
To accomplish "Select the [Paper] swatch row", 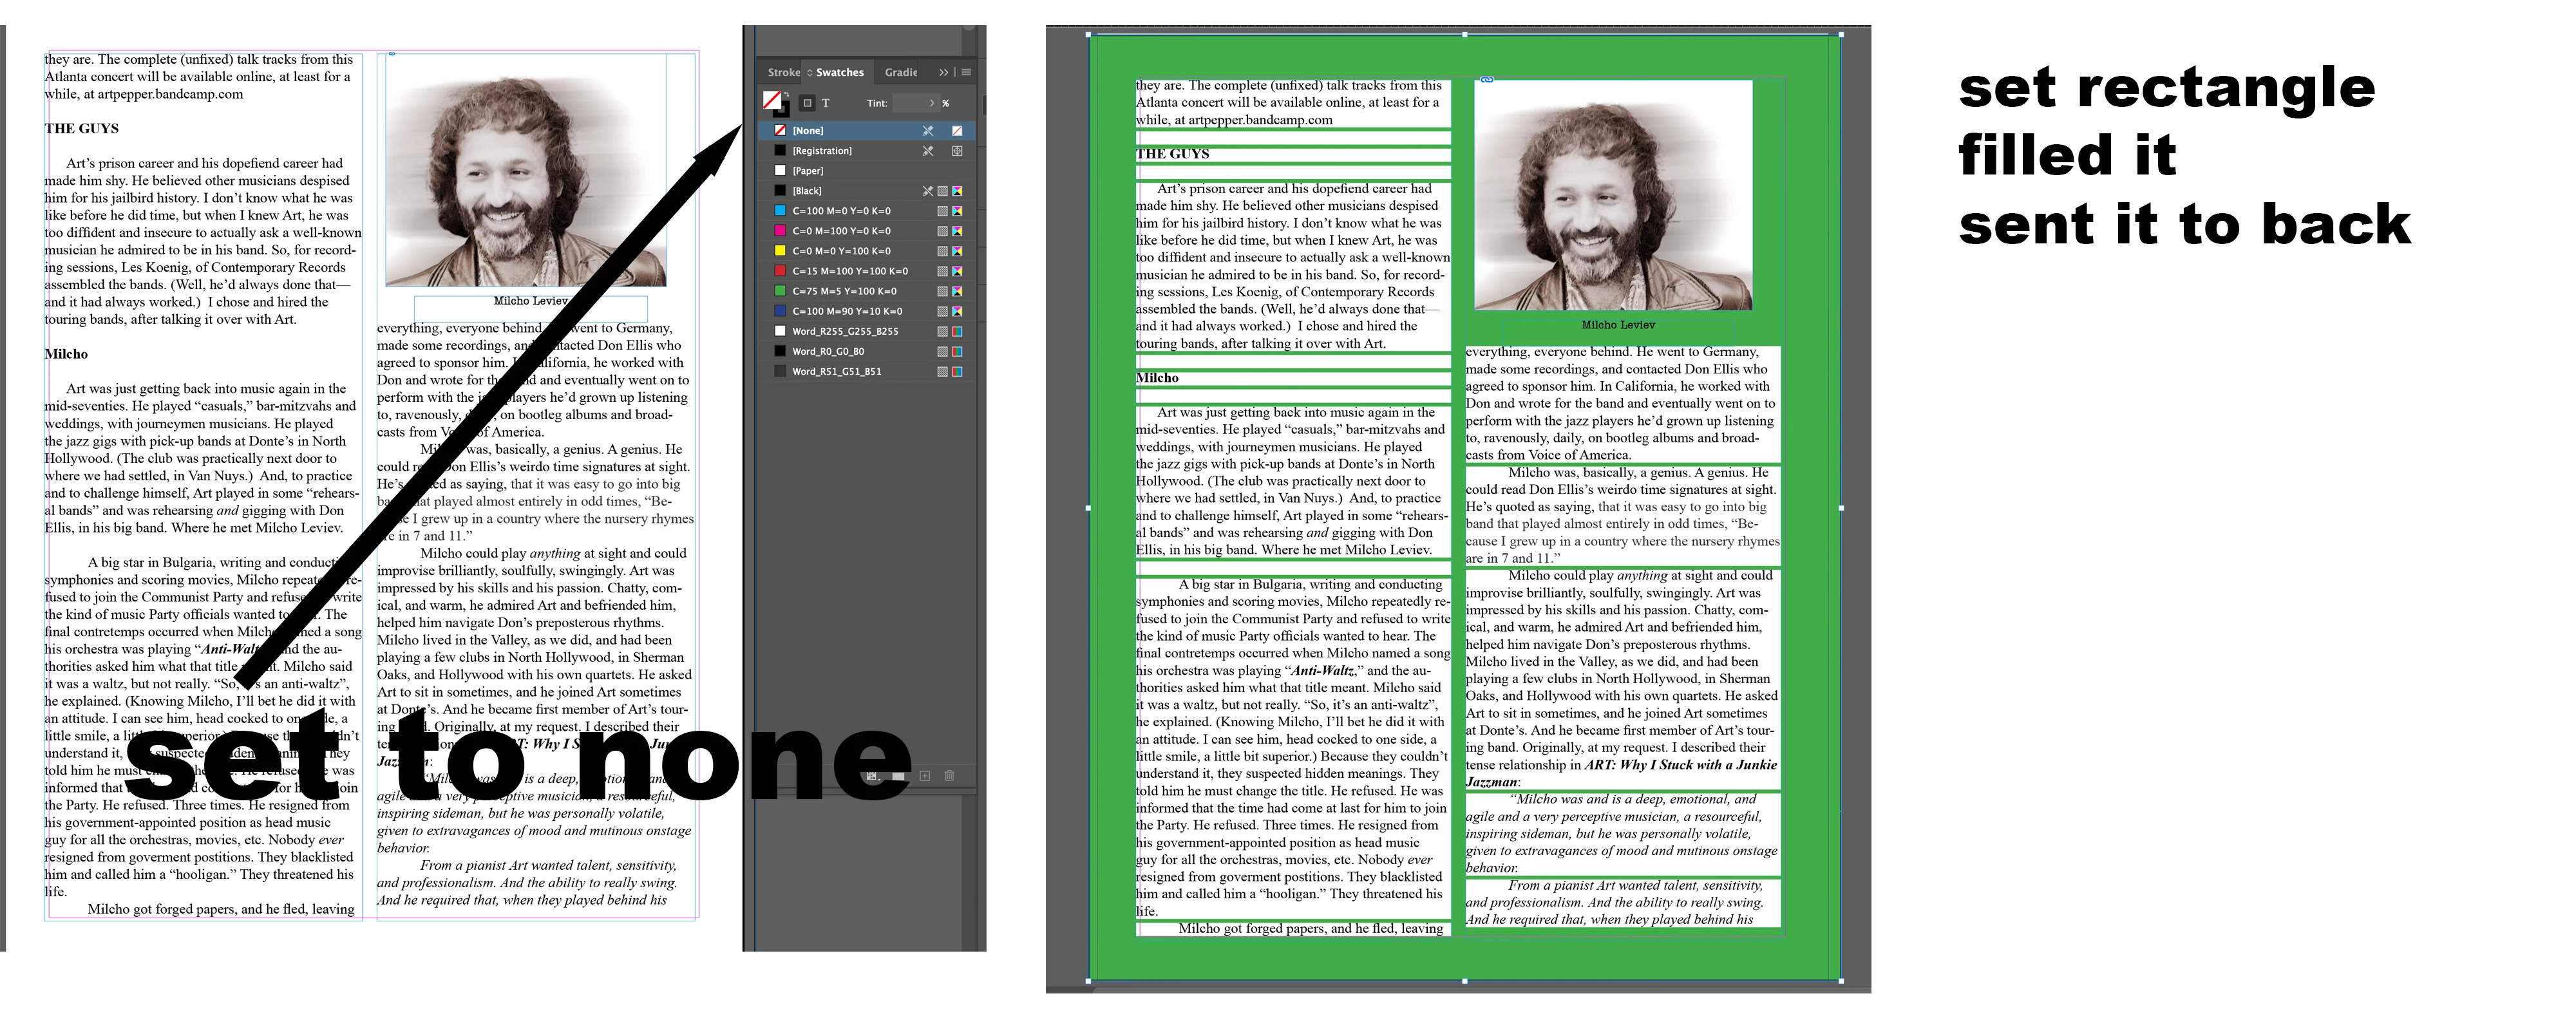I will point(808,171).
